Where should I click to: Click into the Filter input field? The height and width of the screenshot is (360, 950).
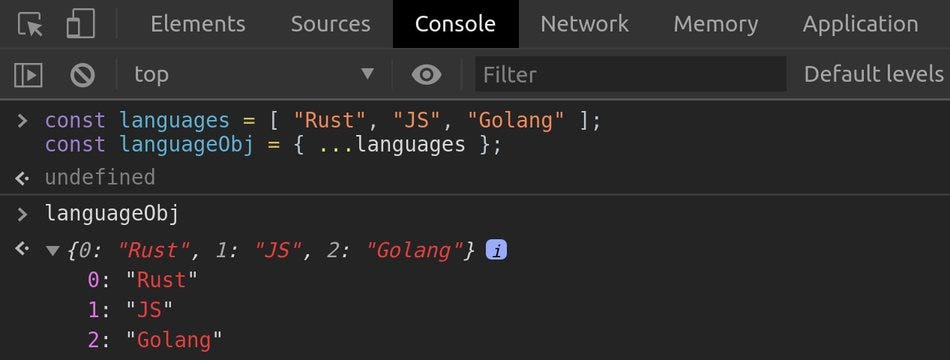coord(631,75)
